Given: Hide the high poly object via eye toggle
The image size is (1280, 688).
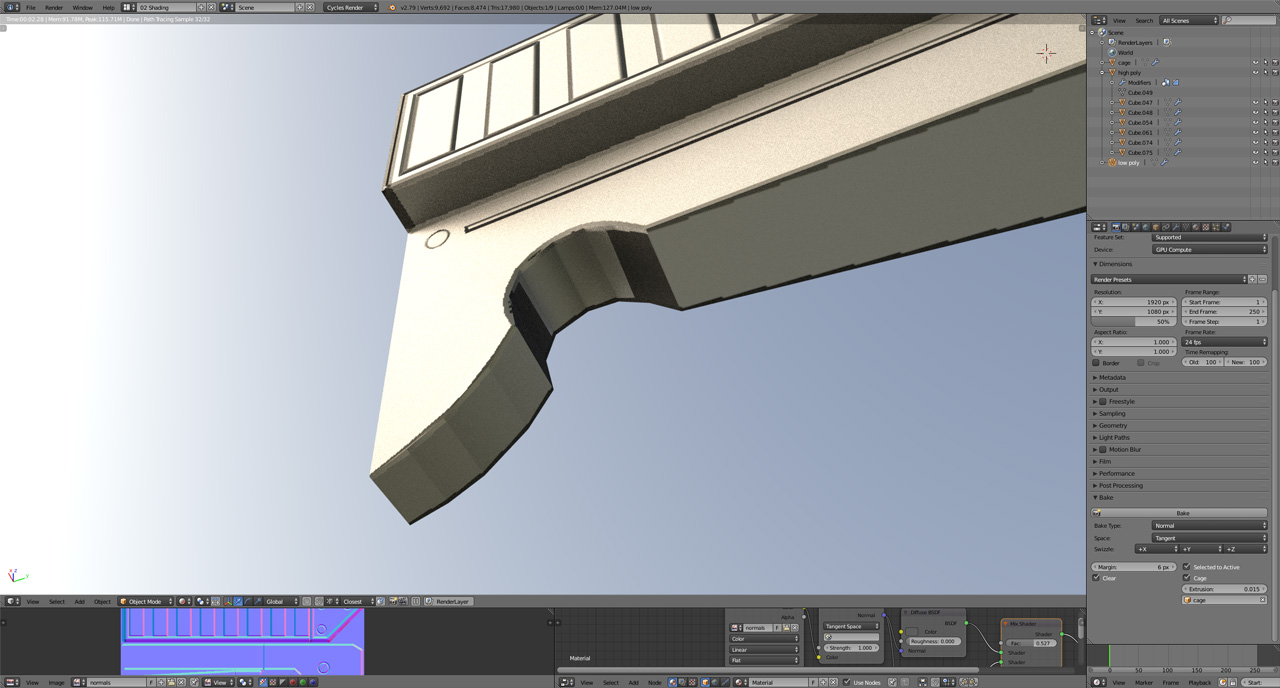Looking at the screenshot, I should pos(1255,72).
